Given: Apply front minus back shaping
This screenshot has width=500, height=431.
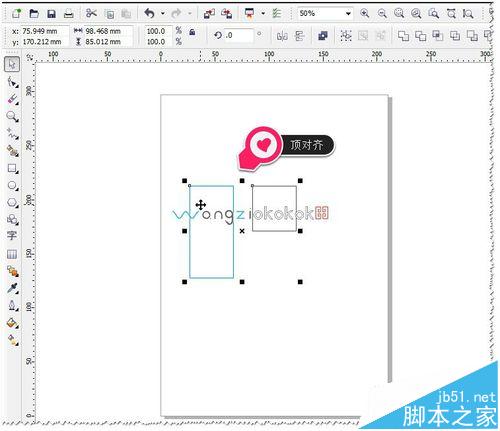Looking at the screenshot, I should (x=472, y=35).
